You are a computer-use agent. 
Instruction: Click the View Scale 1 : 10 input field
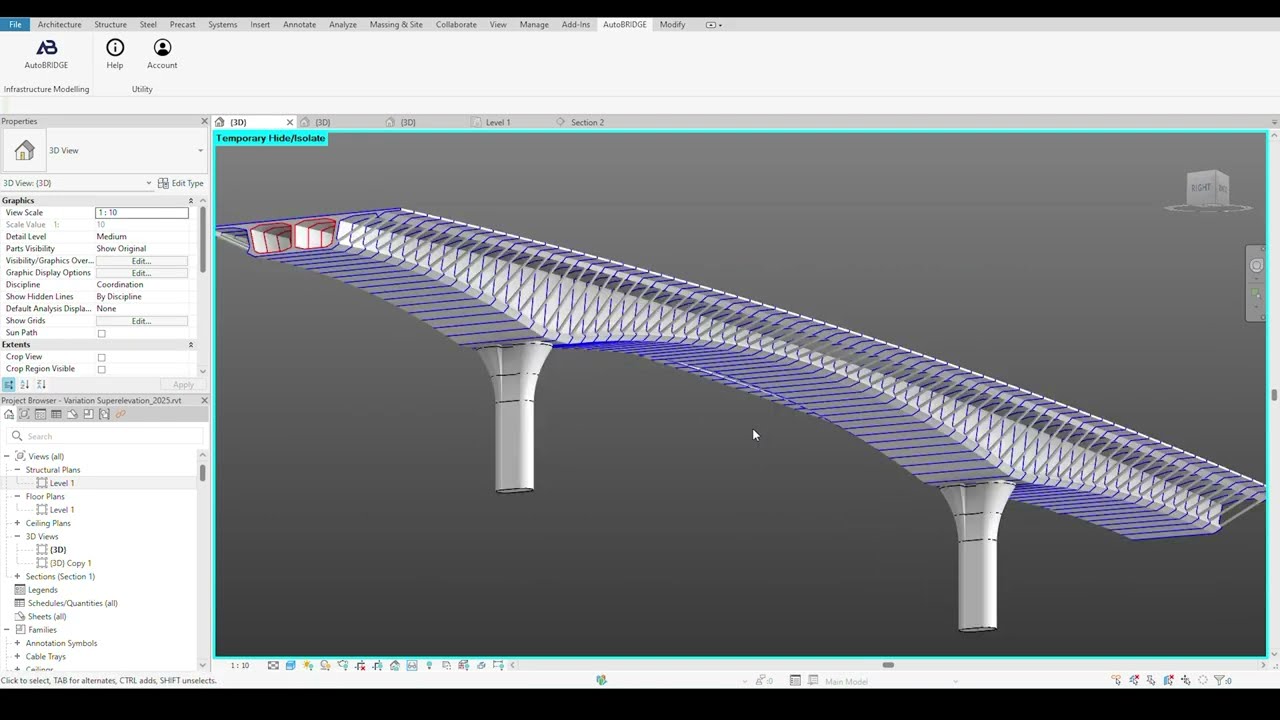(141, 213)
